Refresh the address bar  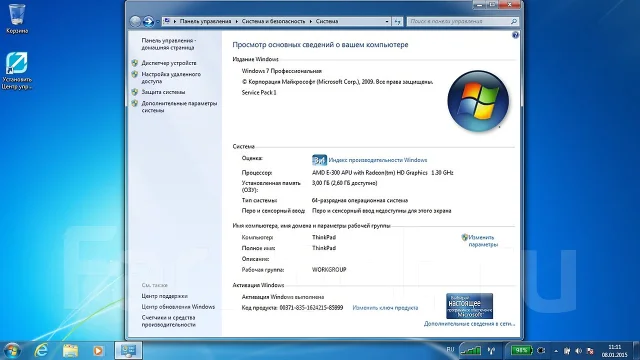pos(397,21)
